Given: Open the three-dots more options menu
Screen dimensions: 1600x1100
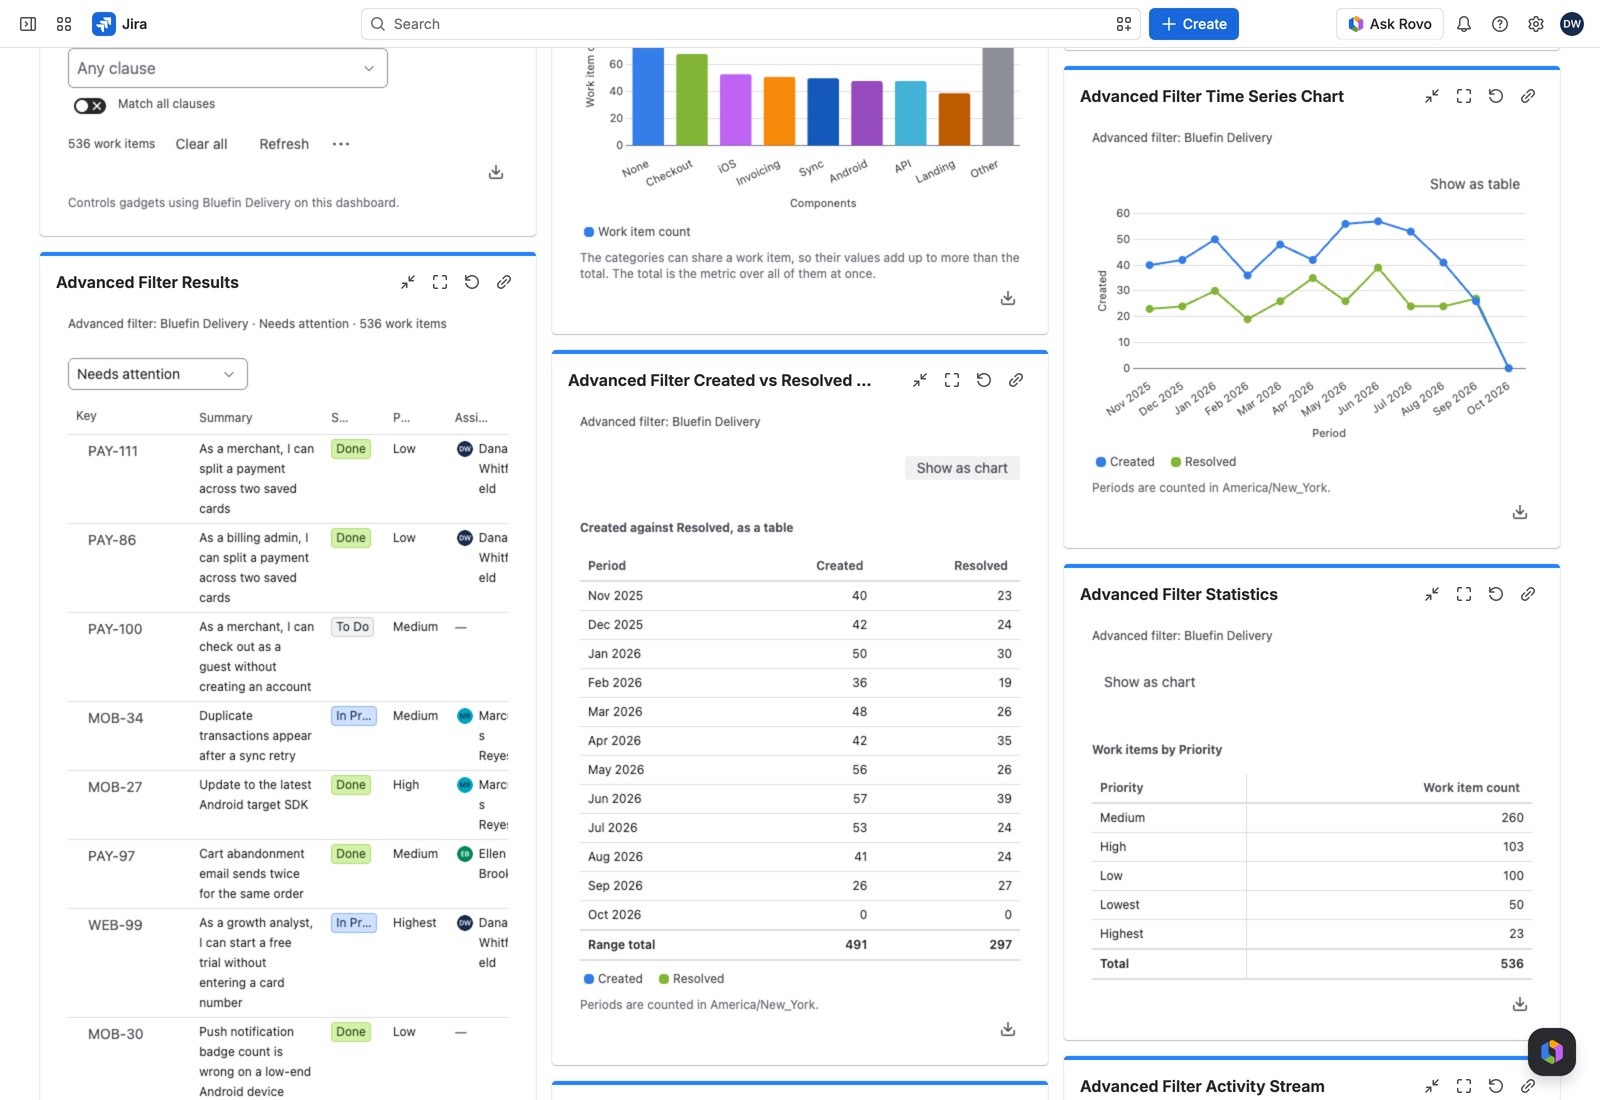Looking at the screenshot, I should pos(341,144).
